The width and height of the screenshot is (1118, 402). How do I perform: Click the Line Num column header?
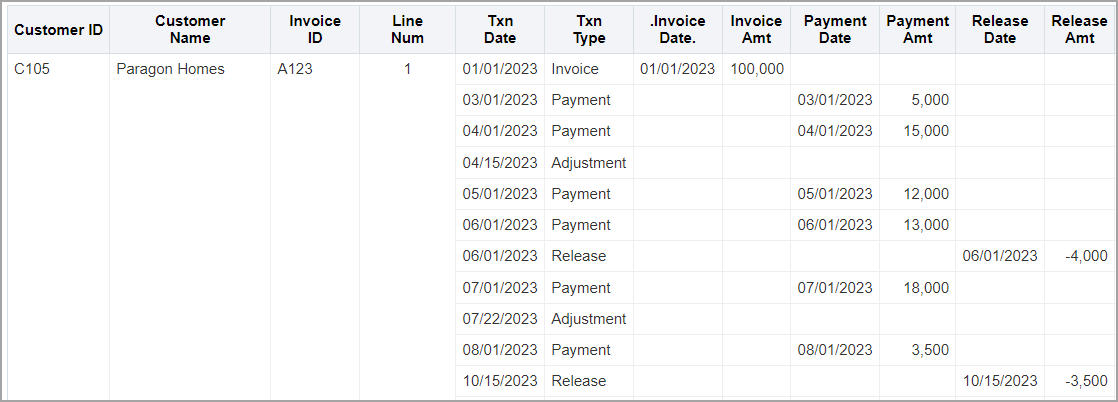tap(408, 30)
